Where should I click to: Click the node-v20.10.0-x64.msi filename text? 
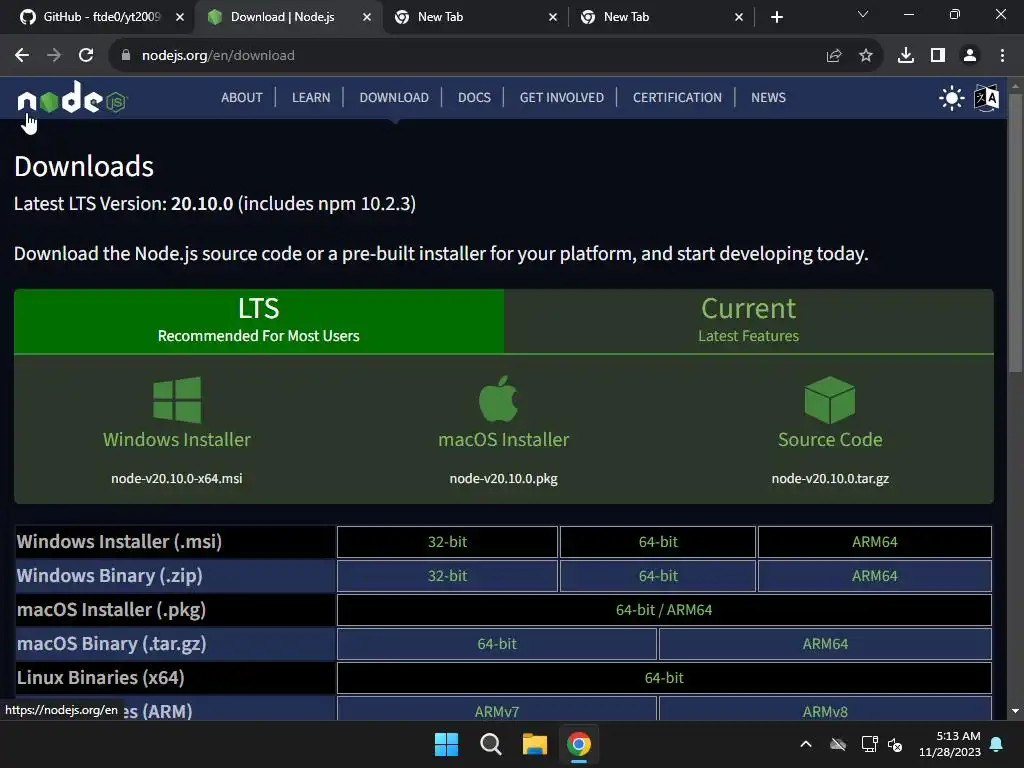(x=176, y=479)
